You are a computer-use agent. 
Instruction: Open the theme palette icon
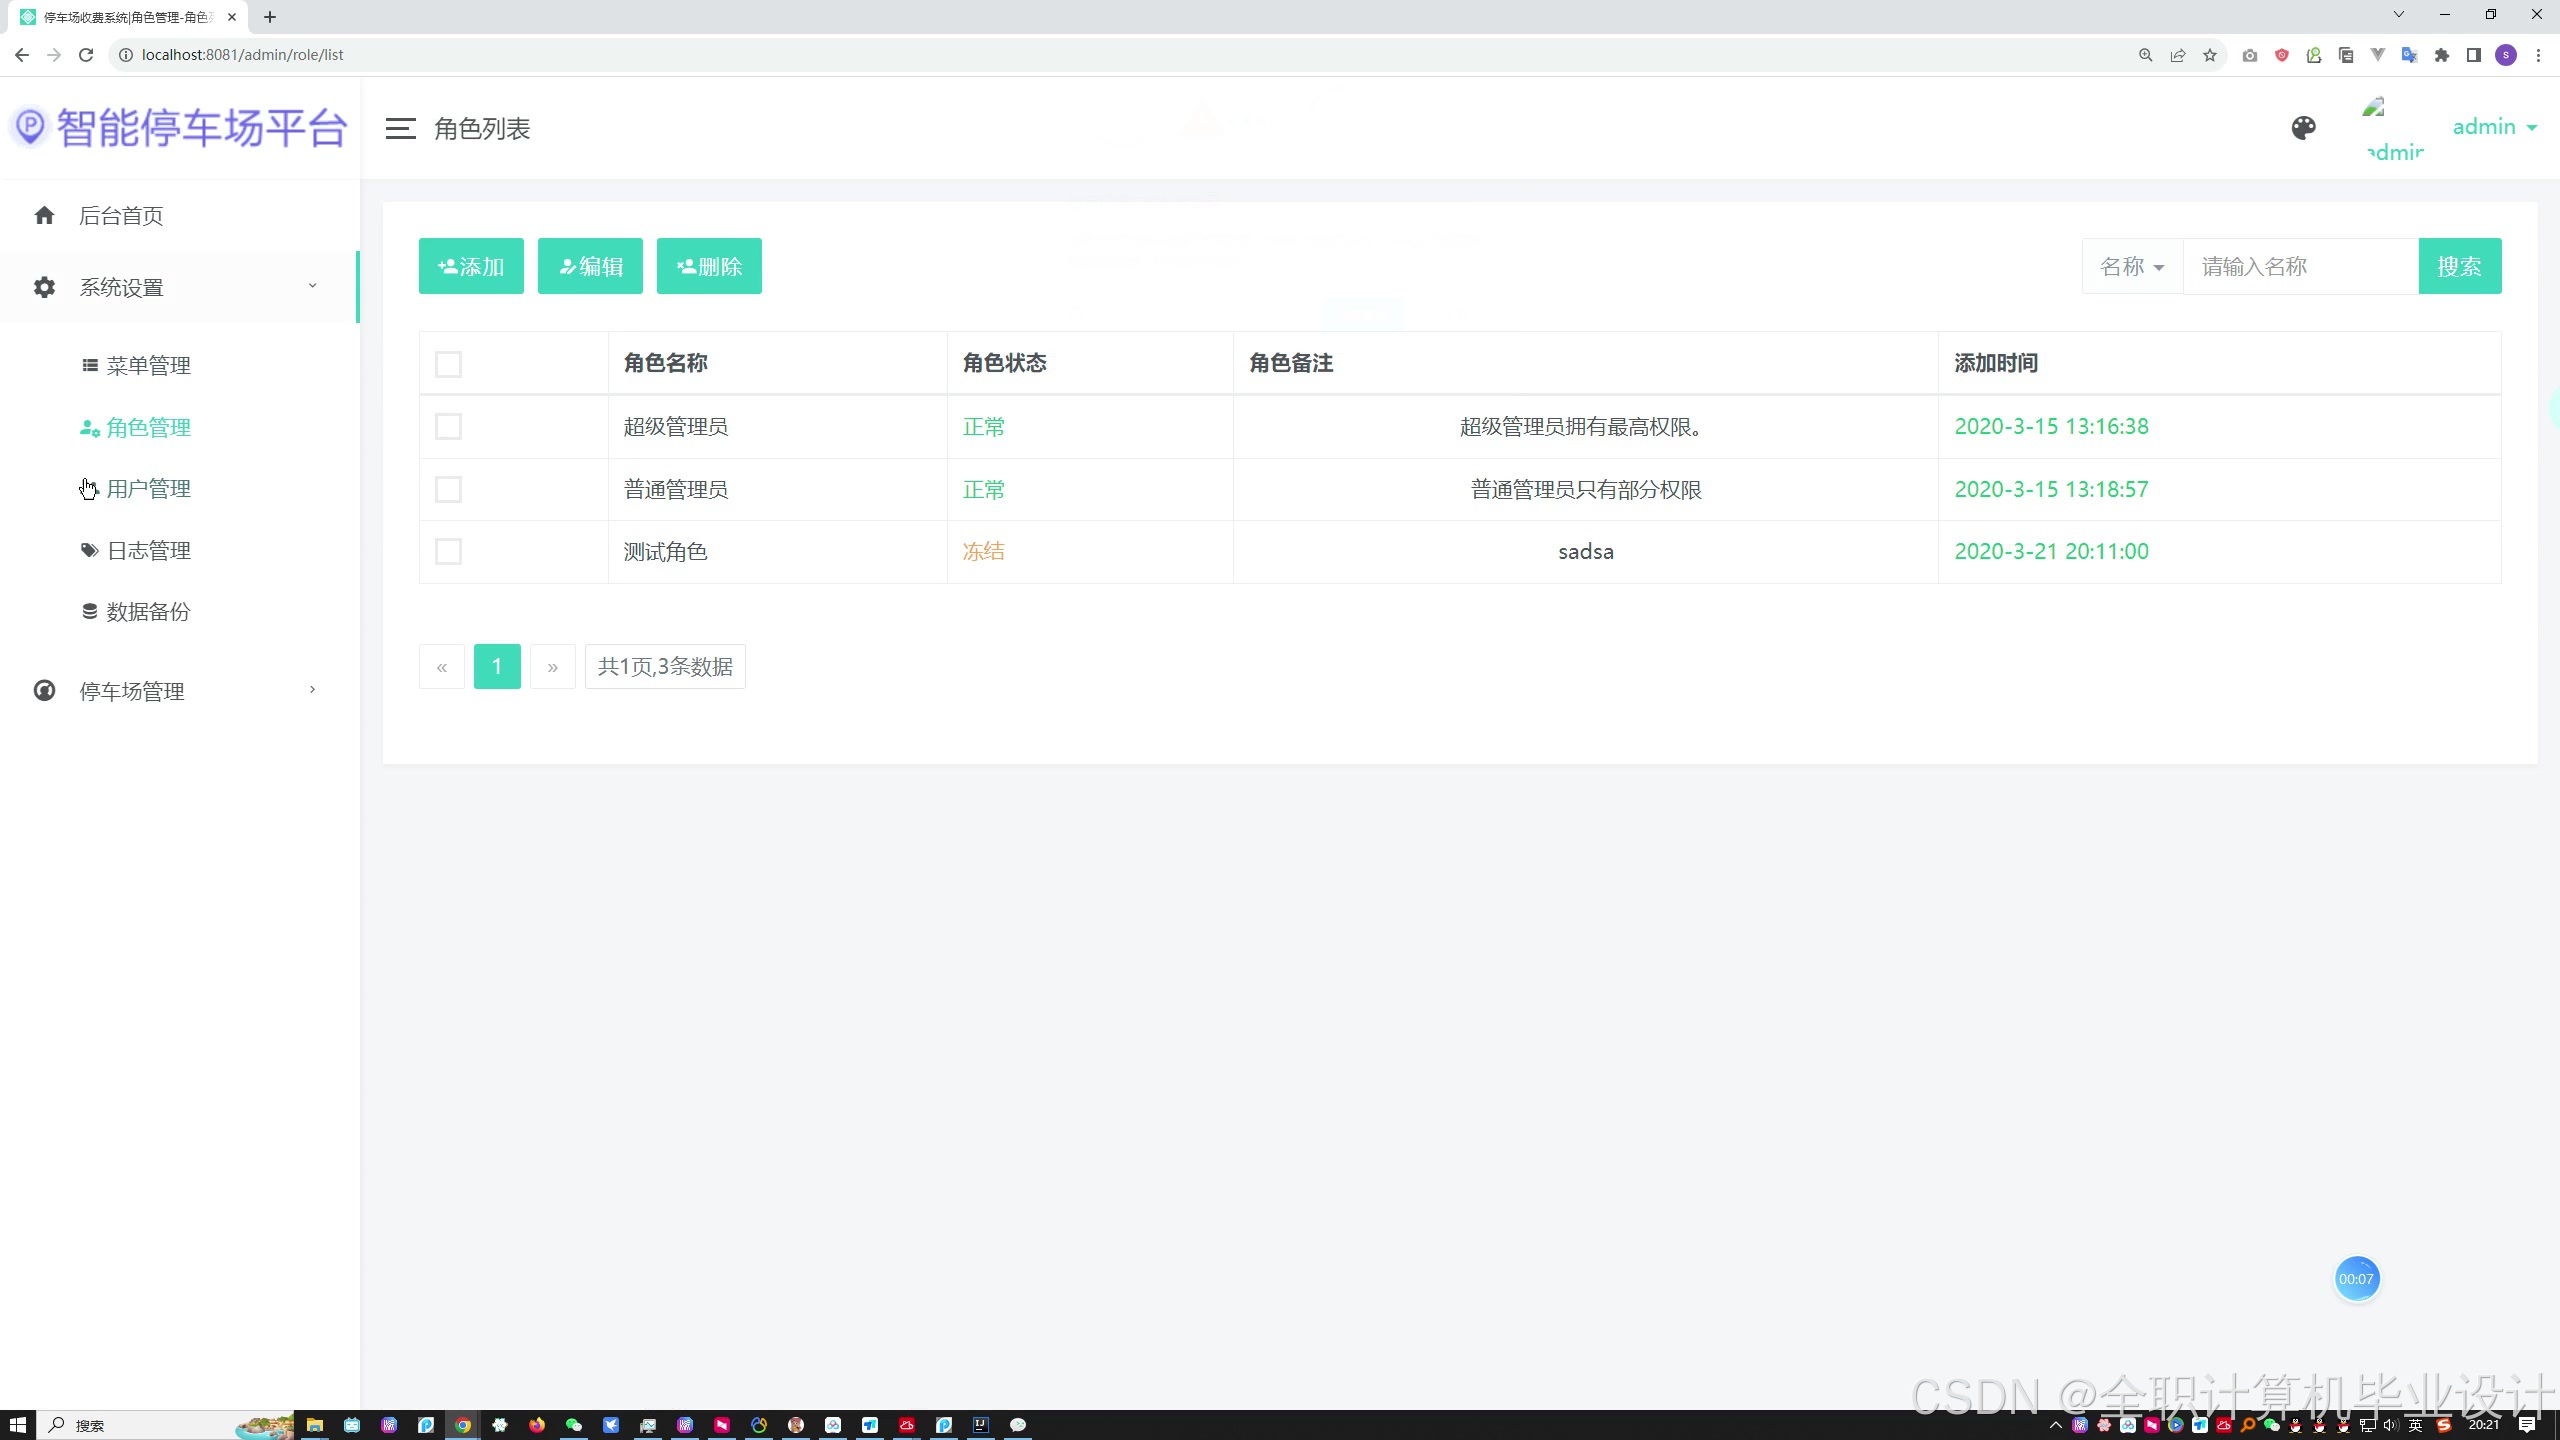coord(2303,128)
